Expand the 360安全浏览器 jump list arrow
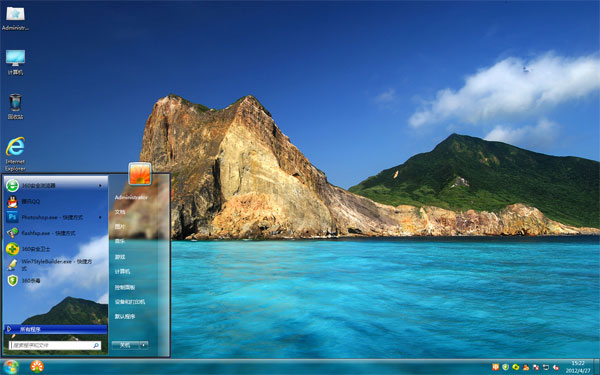 (100, 186)
